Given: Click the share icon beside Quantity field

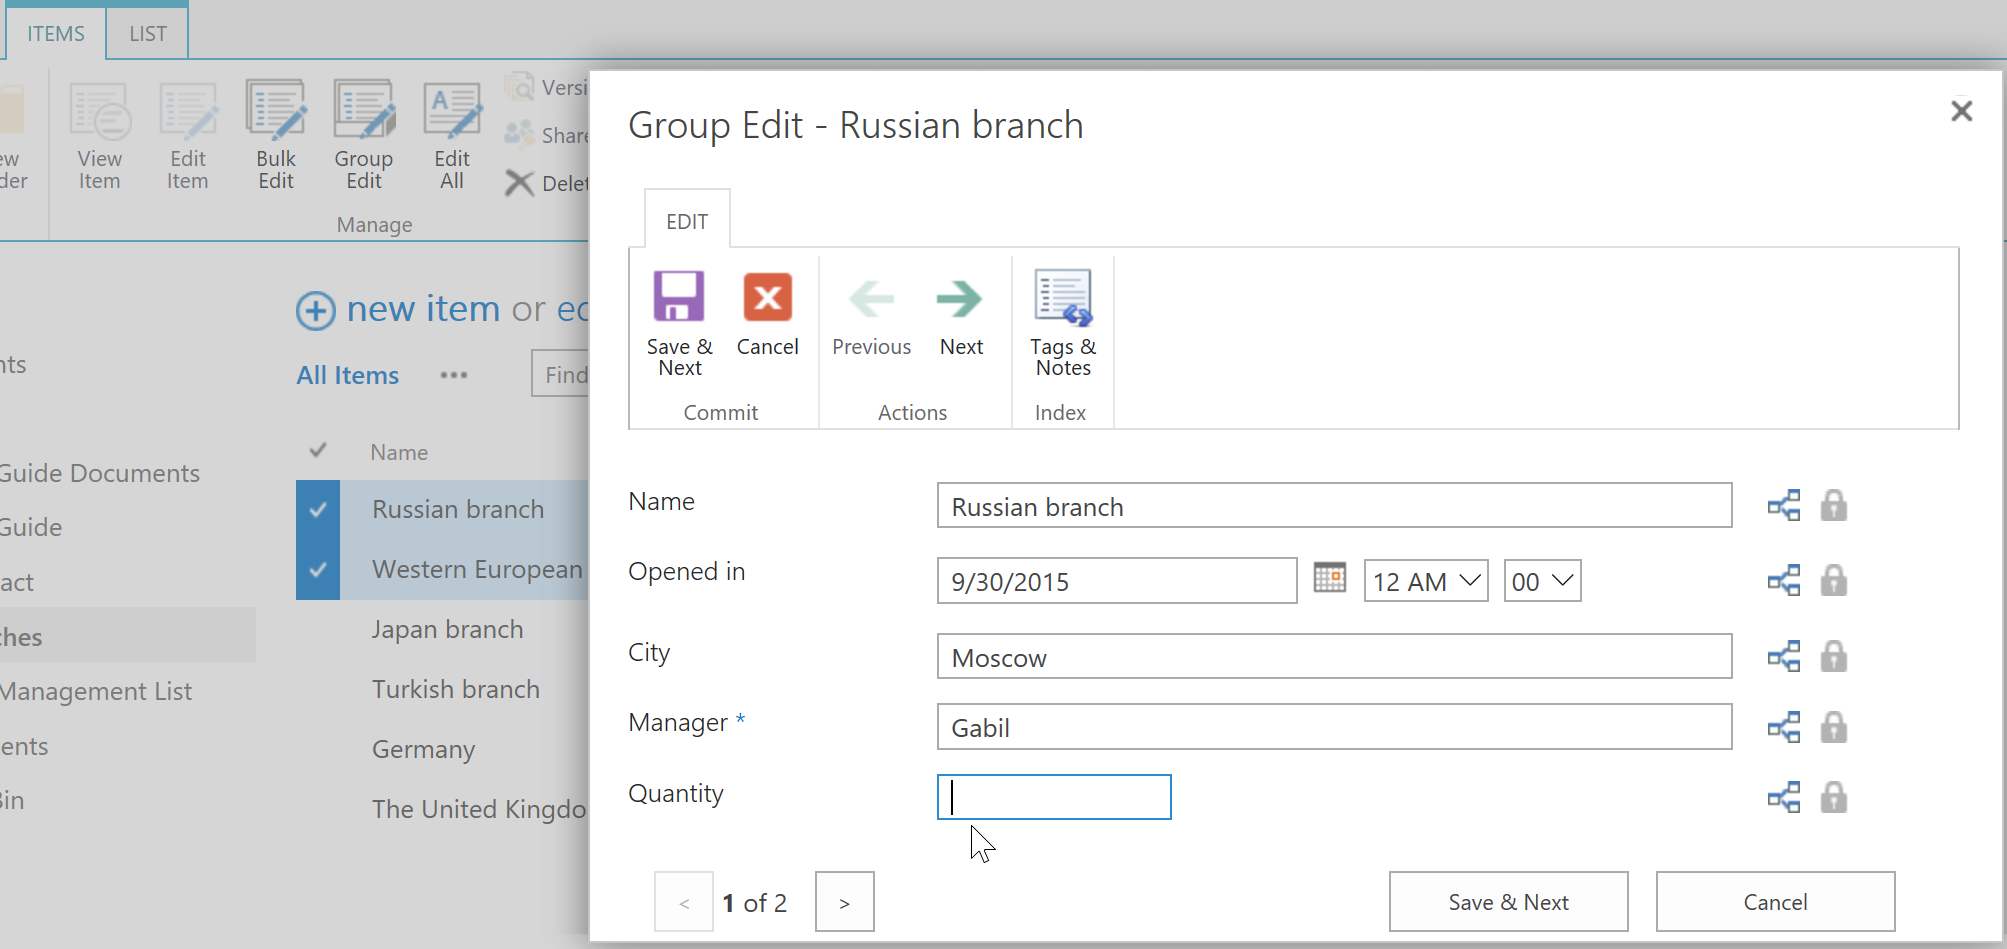Looking at the screenshot, I should point(1784,797).
